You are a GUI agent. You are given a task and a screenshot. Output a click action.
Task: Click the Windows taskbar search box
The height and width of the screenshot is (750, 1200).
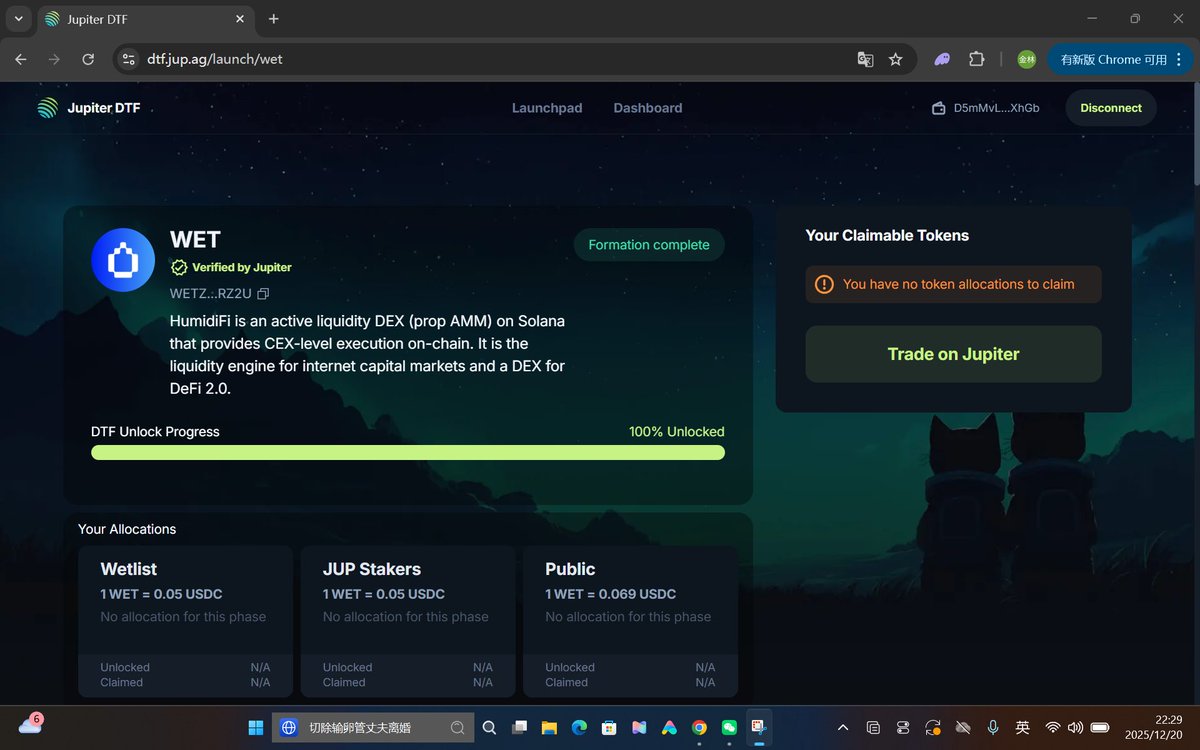(373, 728)
